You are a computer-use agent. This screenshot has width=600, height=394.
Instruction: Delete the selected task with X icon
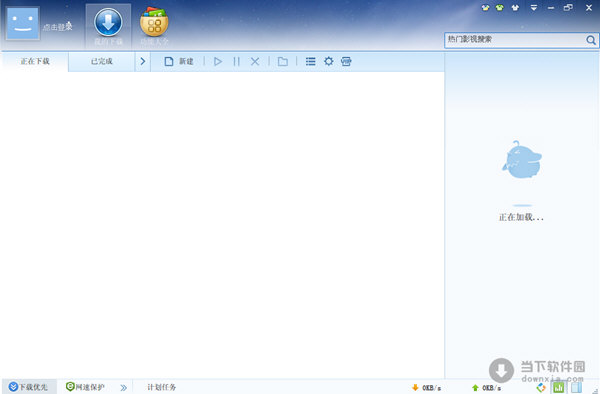[255, 62]
